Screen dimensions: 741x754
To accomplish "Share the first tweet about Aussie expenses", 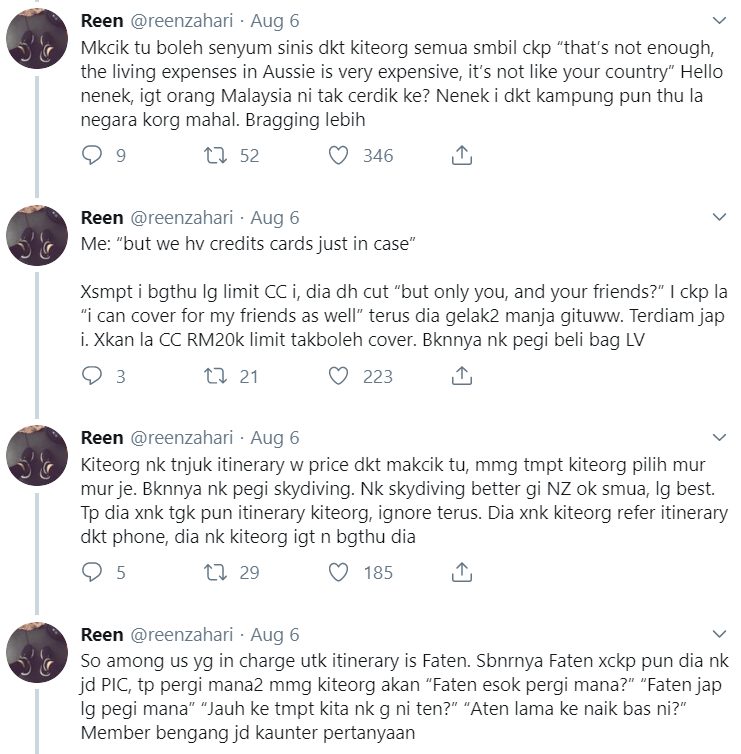I will tap(461, 155).
